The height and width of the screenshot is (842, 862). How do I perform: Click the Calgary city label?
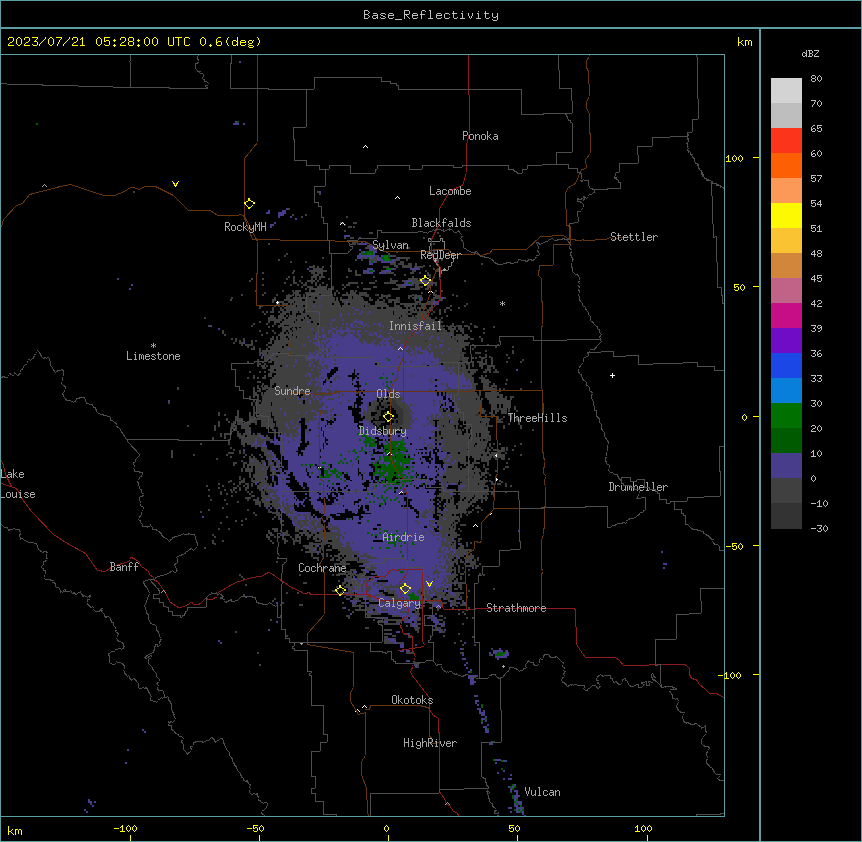(x=400, y=603)
